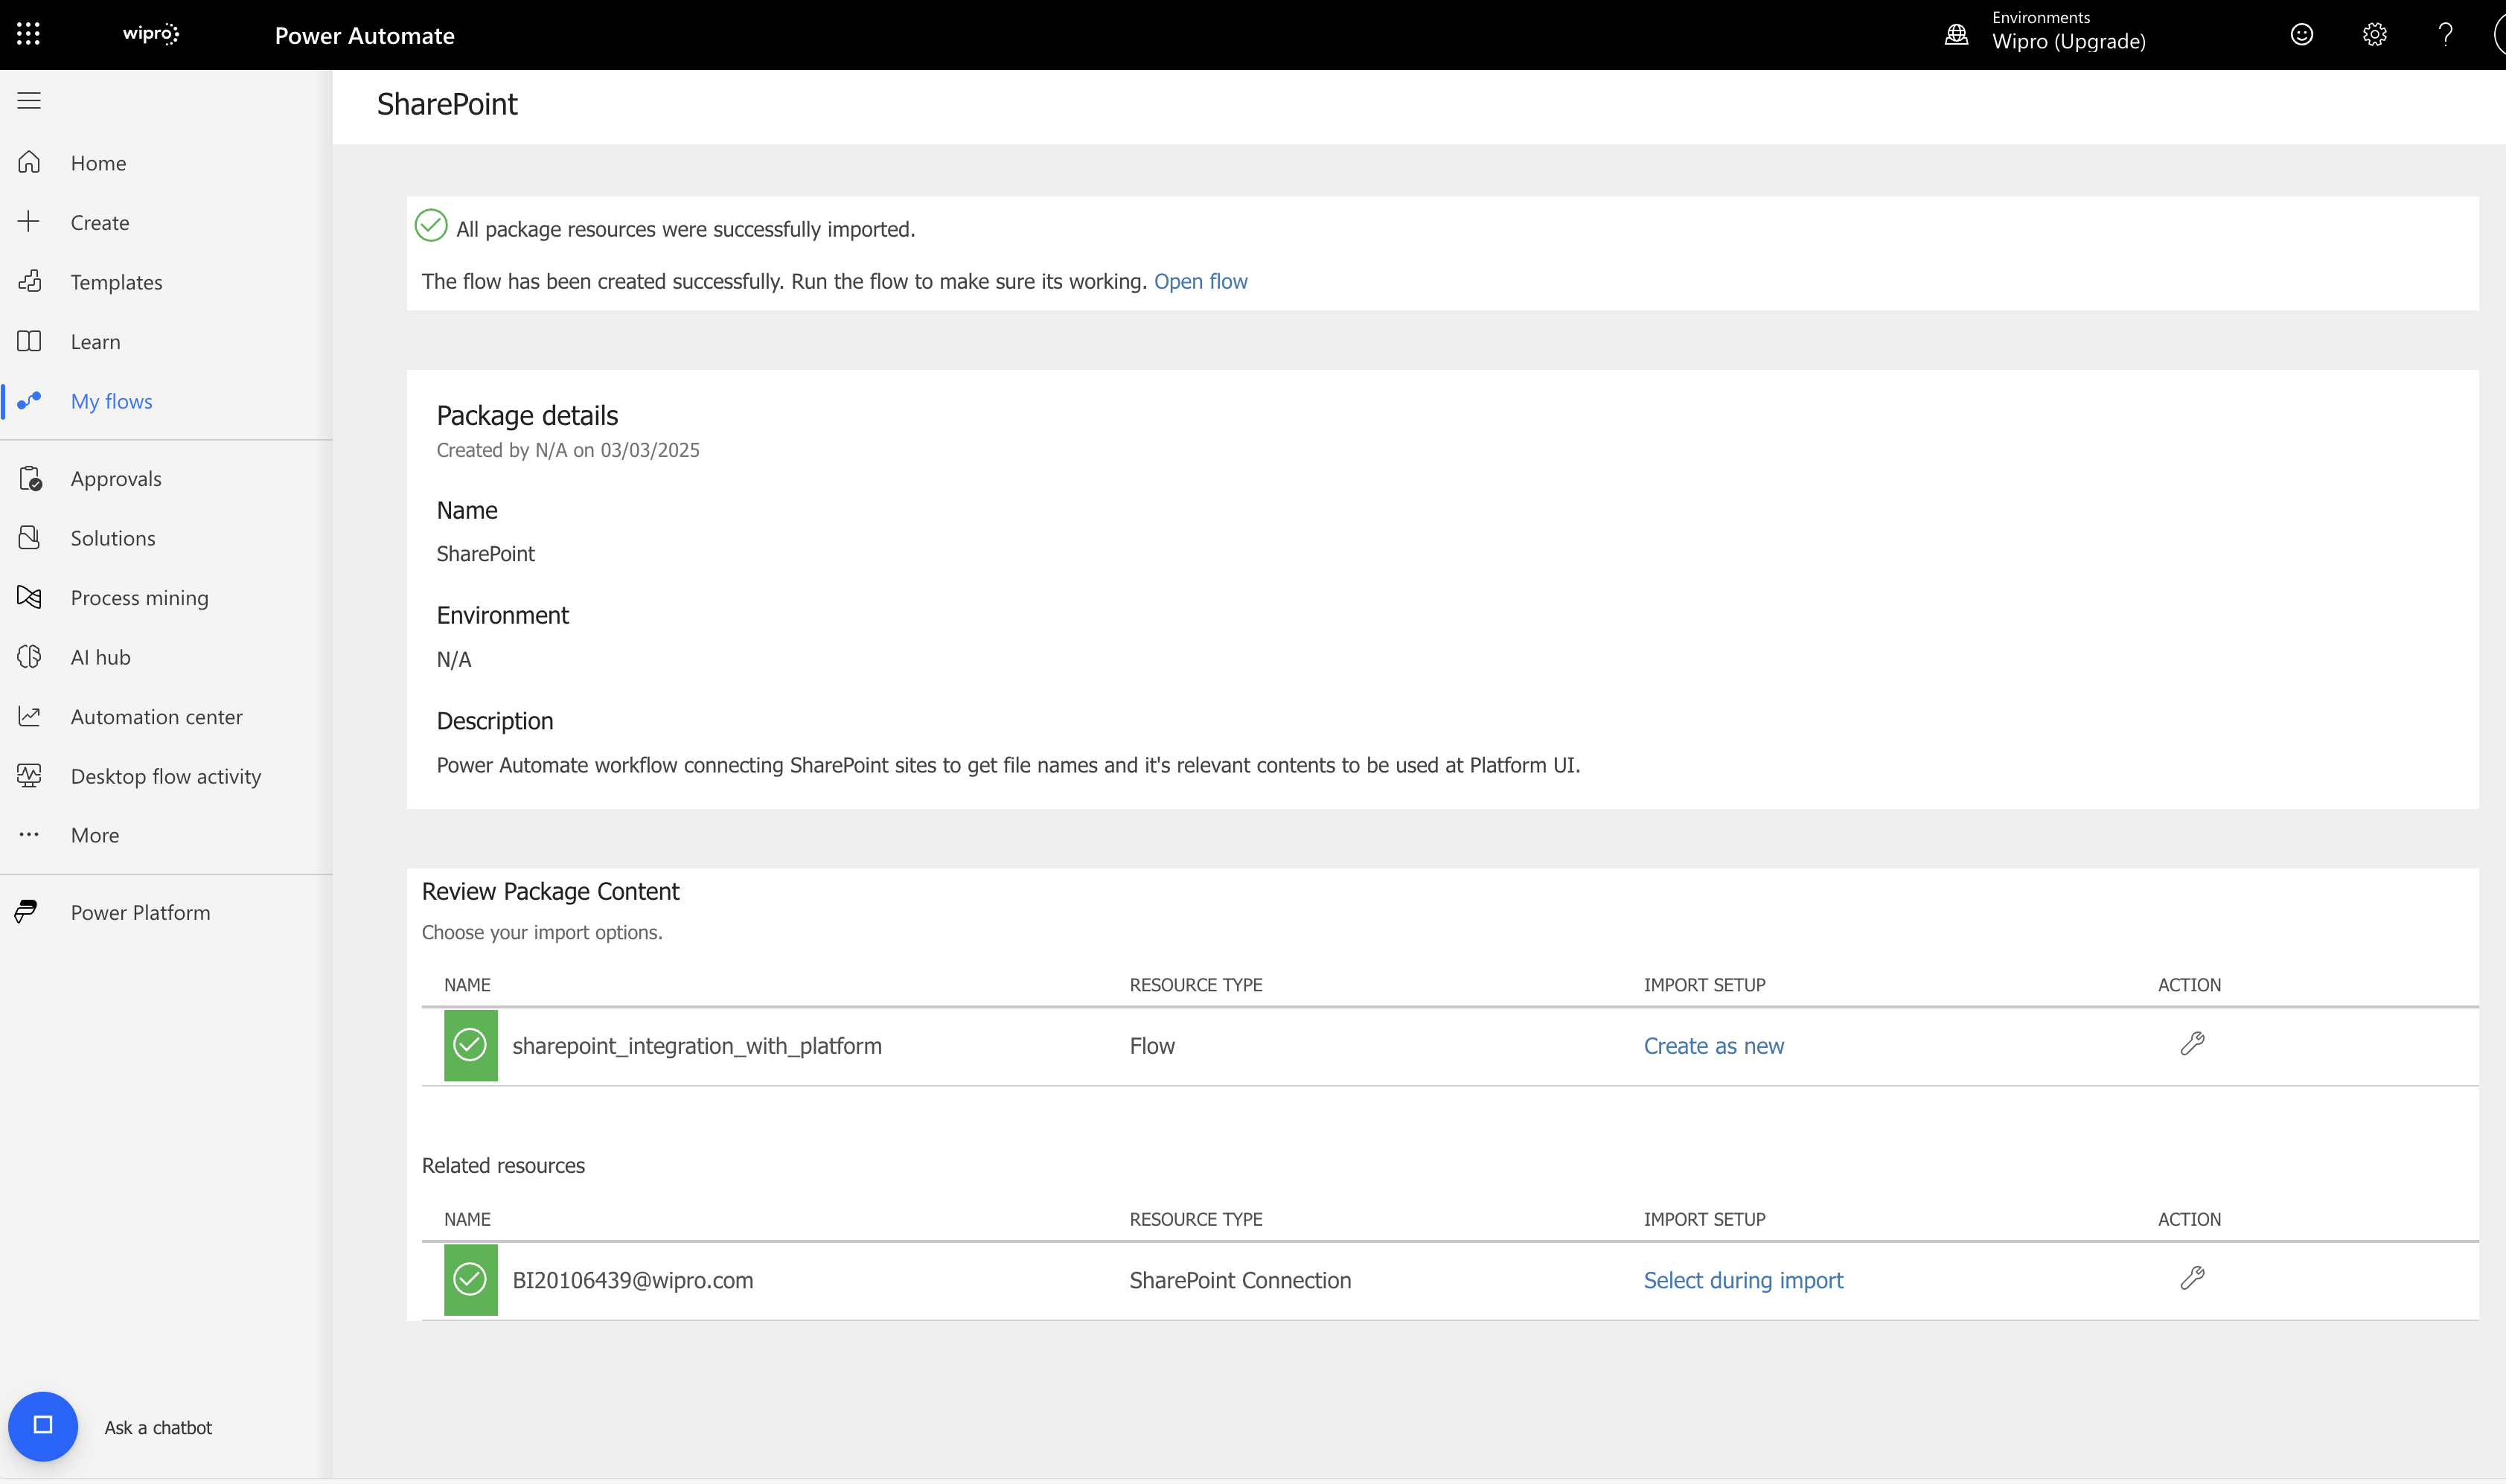Click the My flows icon
Viewport: 2506px width, 1484px height.
(x=29, y=401)
